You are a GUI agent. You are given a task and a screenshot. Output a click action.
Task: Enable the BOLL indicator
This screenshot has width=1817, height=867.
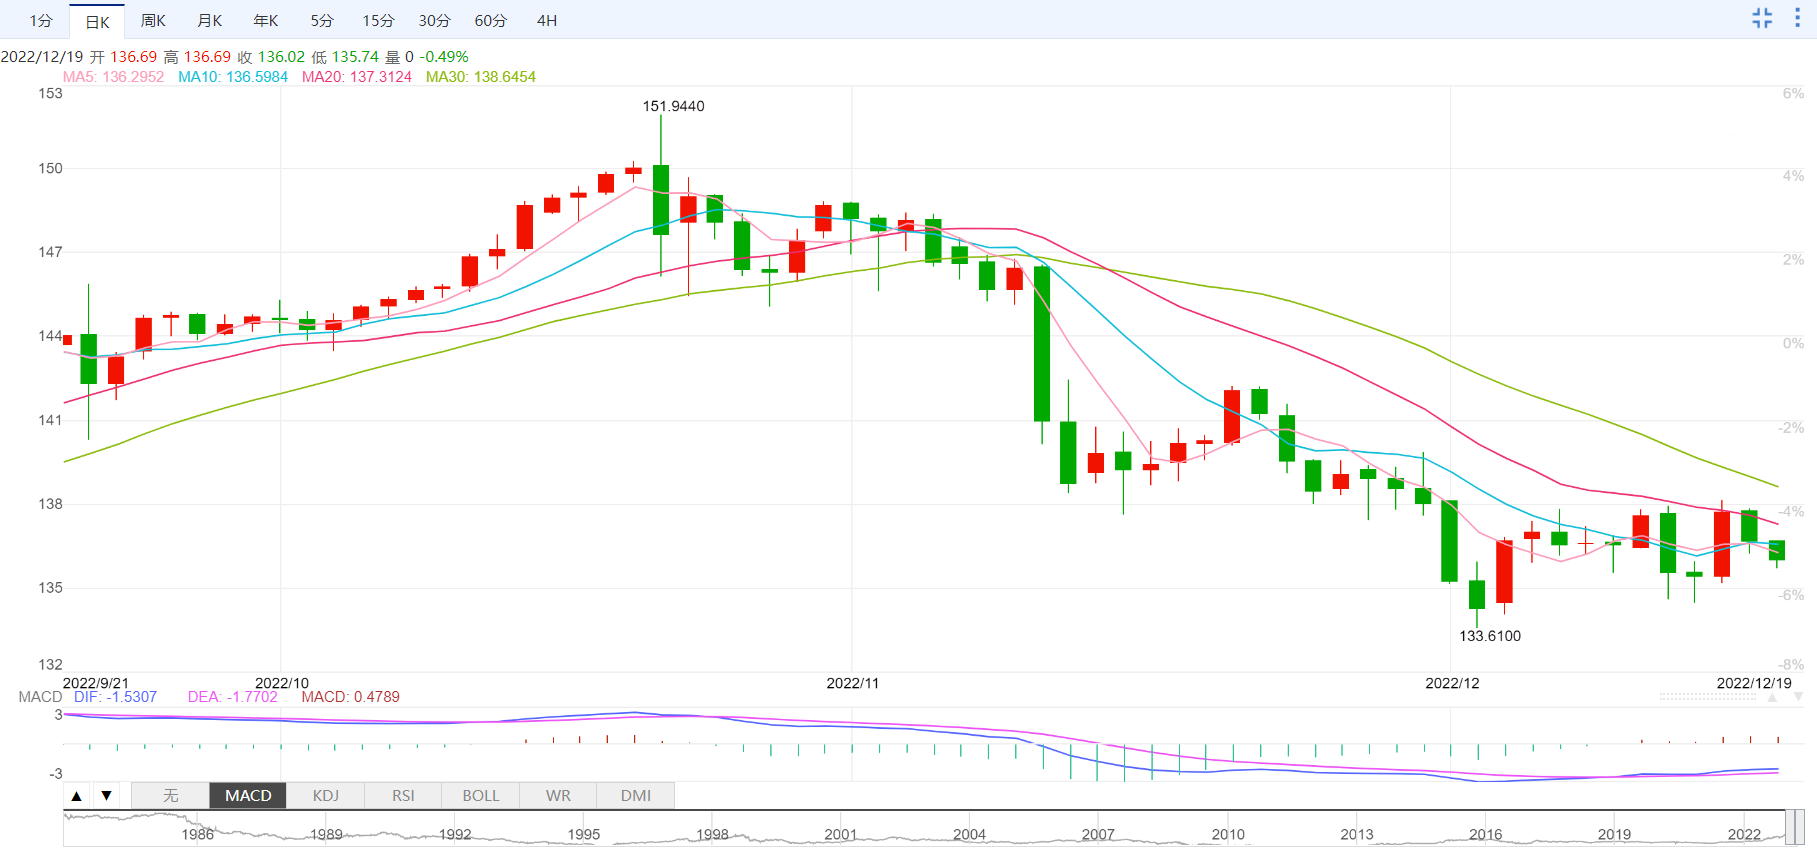pyautogui.click(x=481, y=796)
